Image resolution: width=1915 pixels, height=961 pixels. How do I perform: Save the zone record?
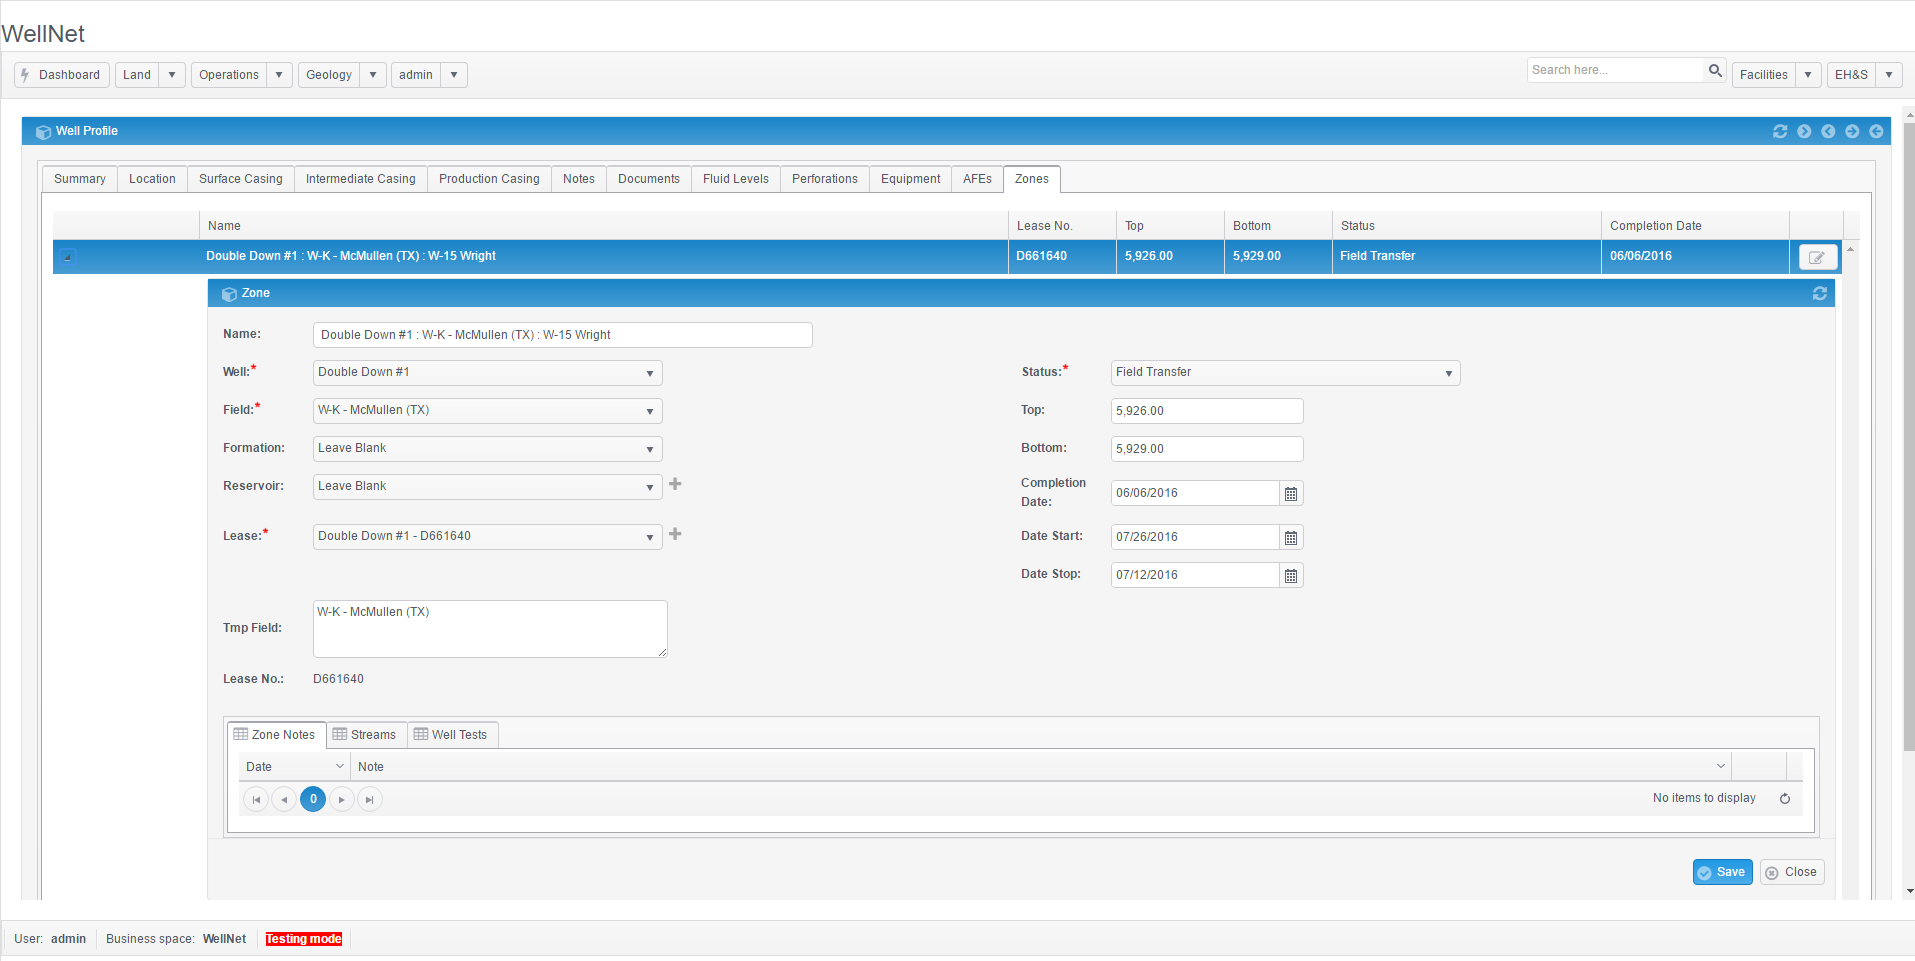1722,872
